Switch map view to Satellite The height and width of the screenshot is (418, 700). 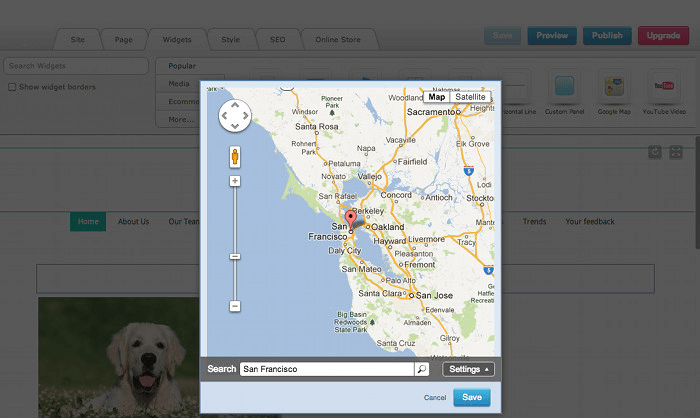(x=470, y=97)
